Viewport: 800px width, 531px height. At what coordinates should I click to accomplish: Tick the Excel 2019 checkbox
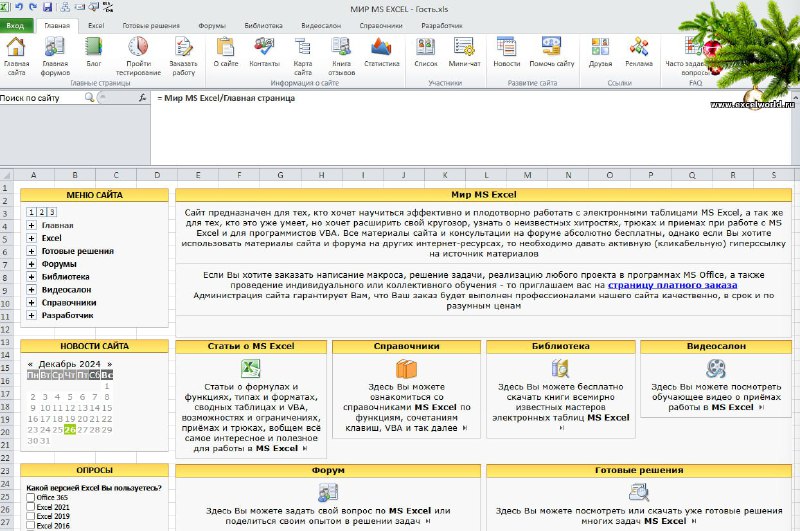pyautogui.click(x=31, y=516)
